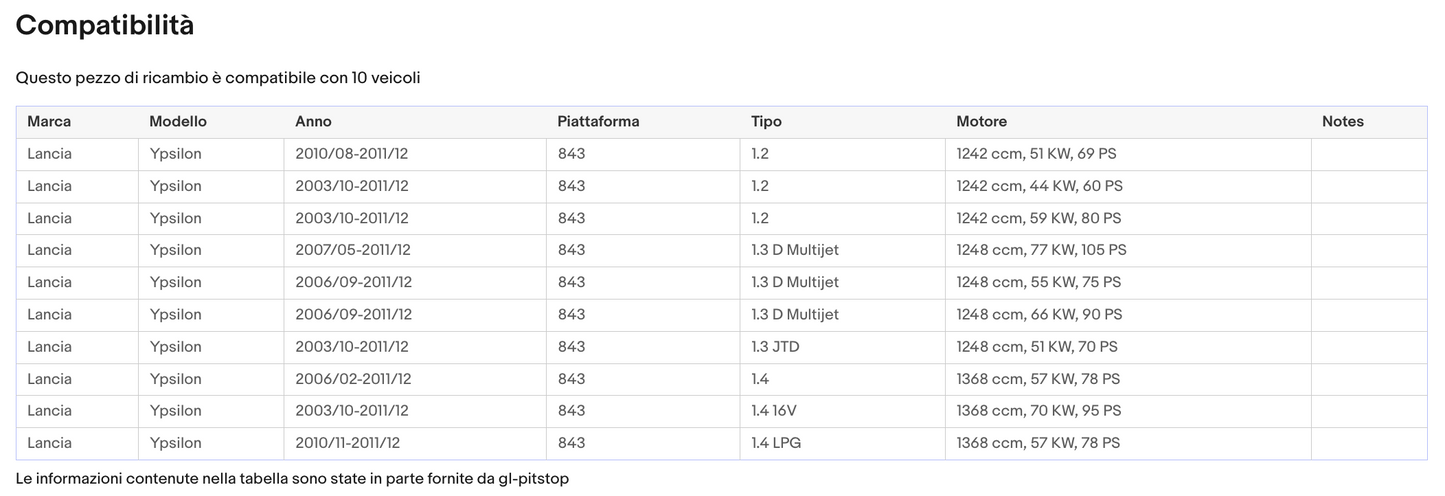Select the Tipo column header

tap(766, 122)
